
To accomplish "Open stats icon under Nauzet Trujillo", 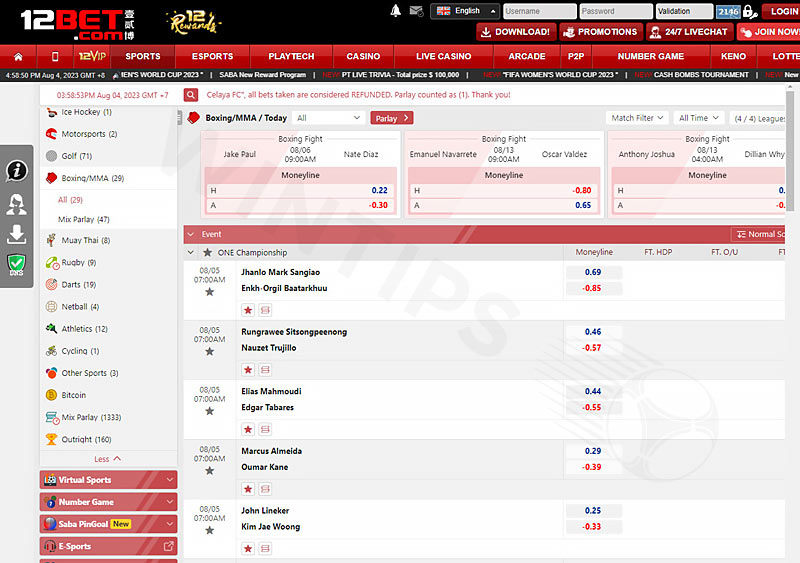I will (265, 370).
